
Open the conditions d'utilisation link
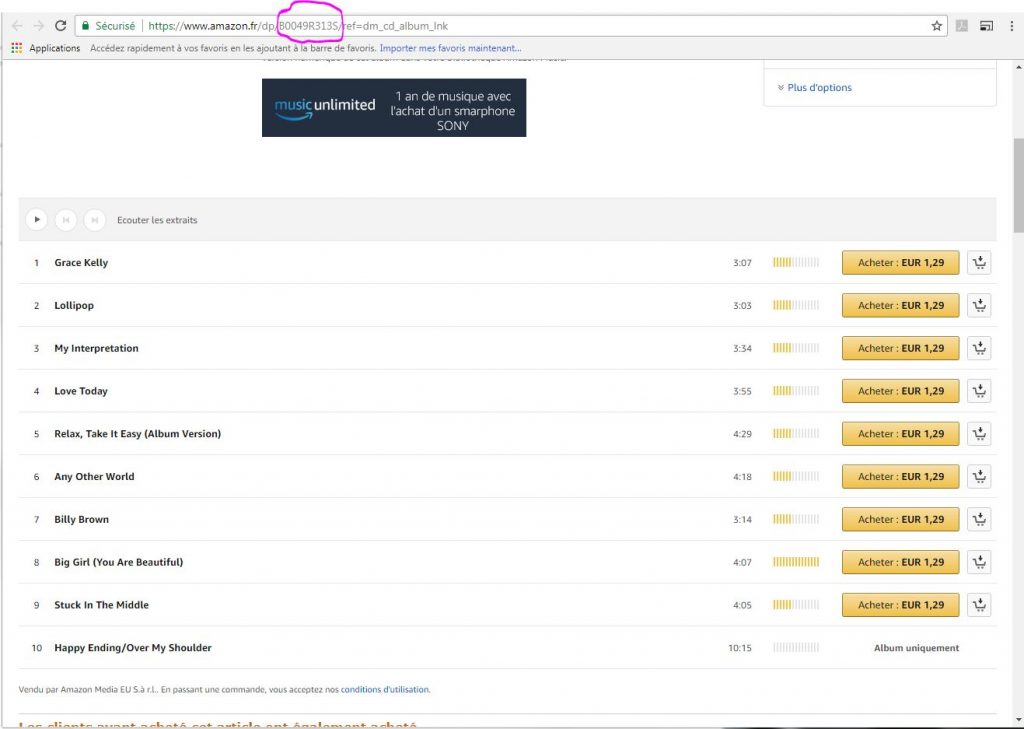pos(385,689)
